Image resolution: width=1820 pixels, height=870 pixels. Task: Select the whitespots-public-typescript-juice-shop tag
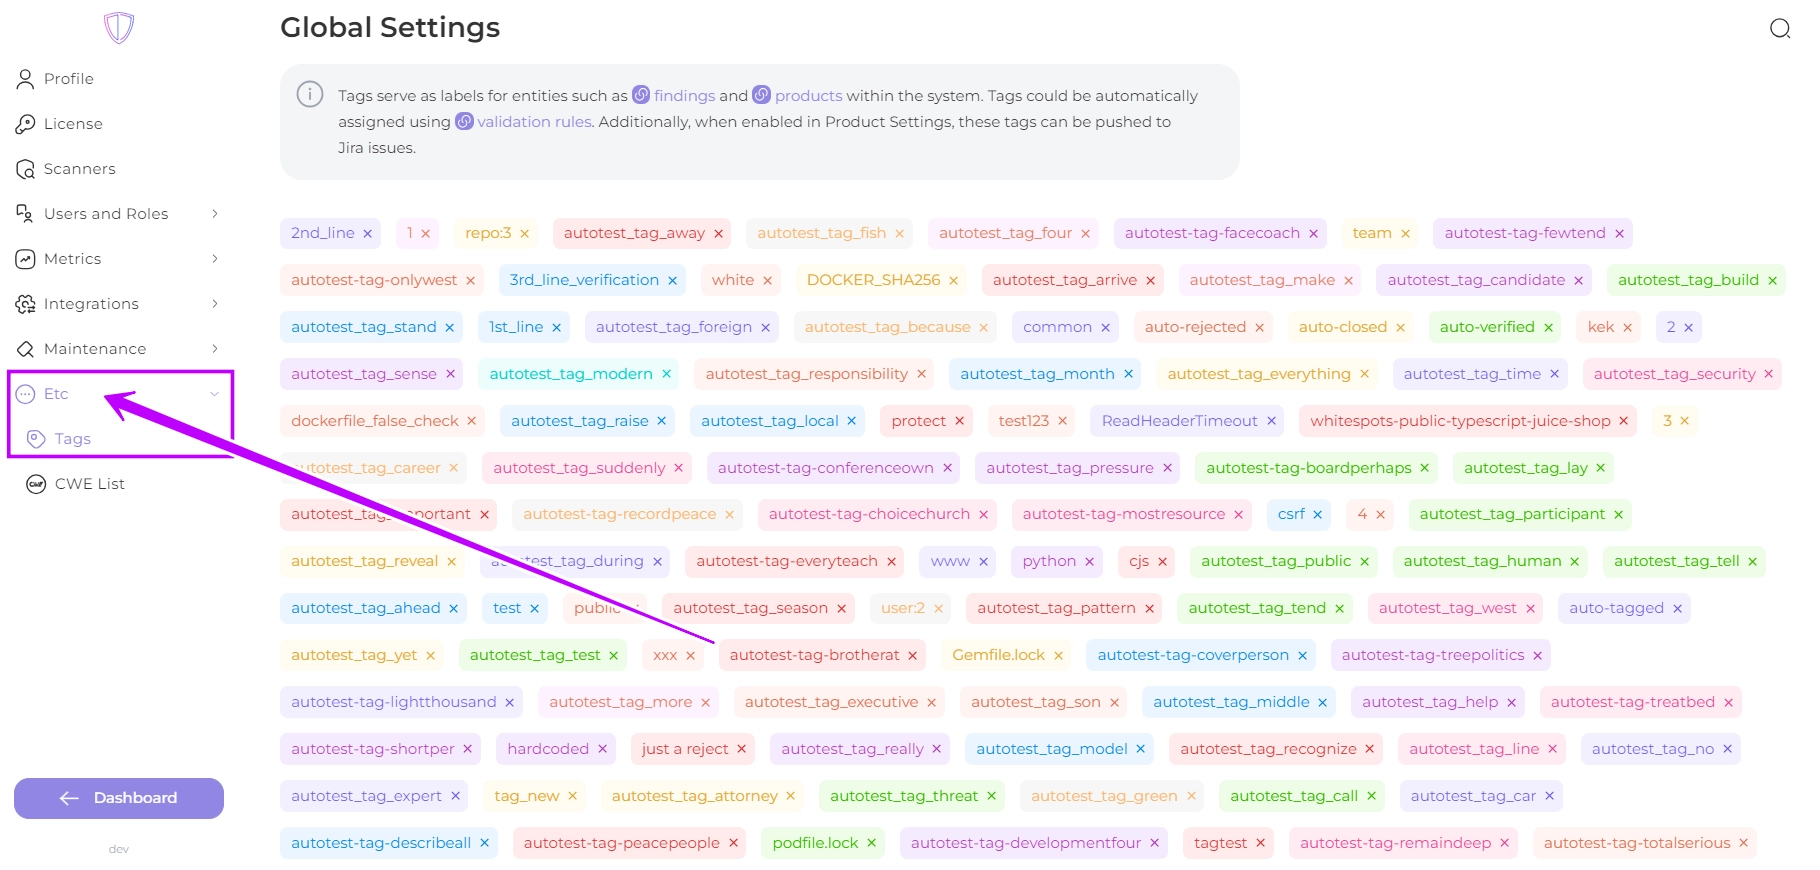[1459, 421]
